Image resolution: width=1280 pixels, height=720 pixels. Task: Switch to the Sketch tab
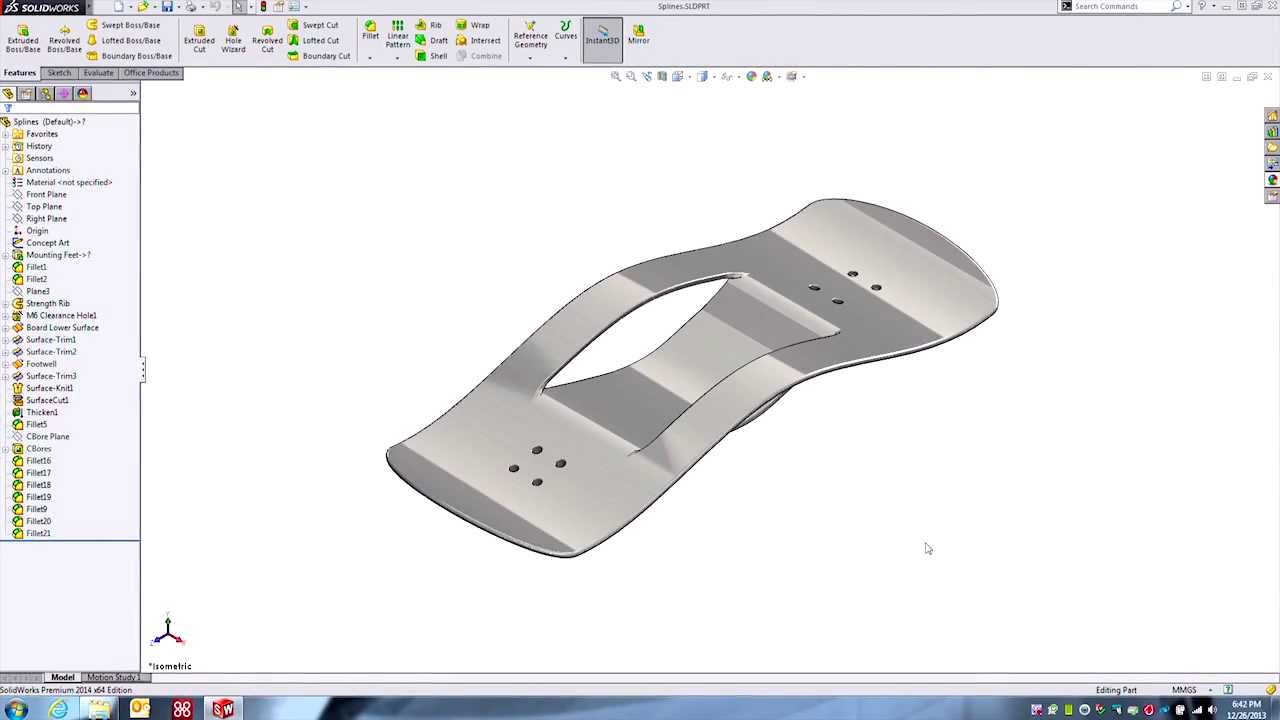click(59, 73)
